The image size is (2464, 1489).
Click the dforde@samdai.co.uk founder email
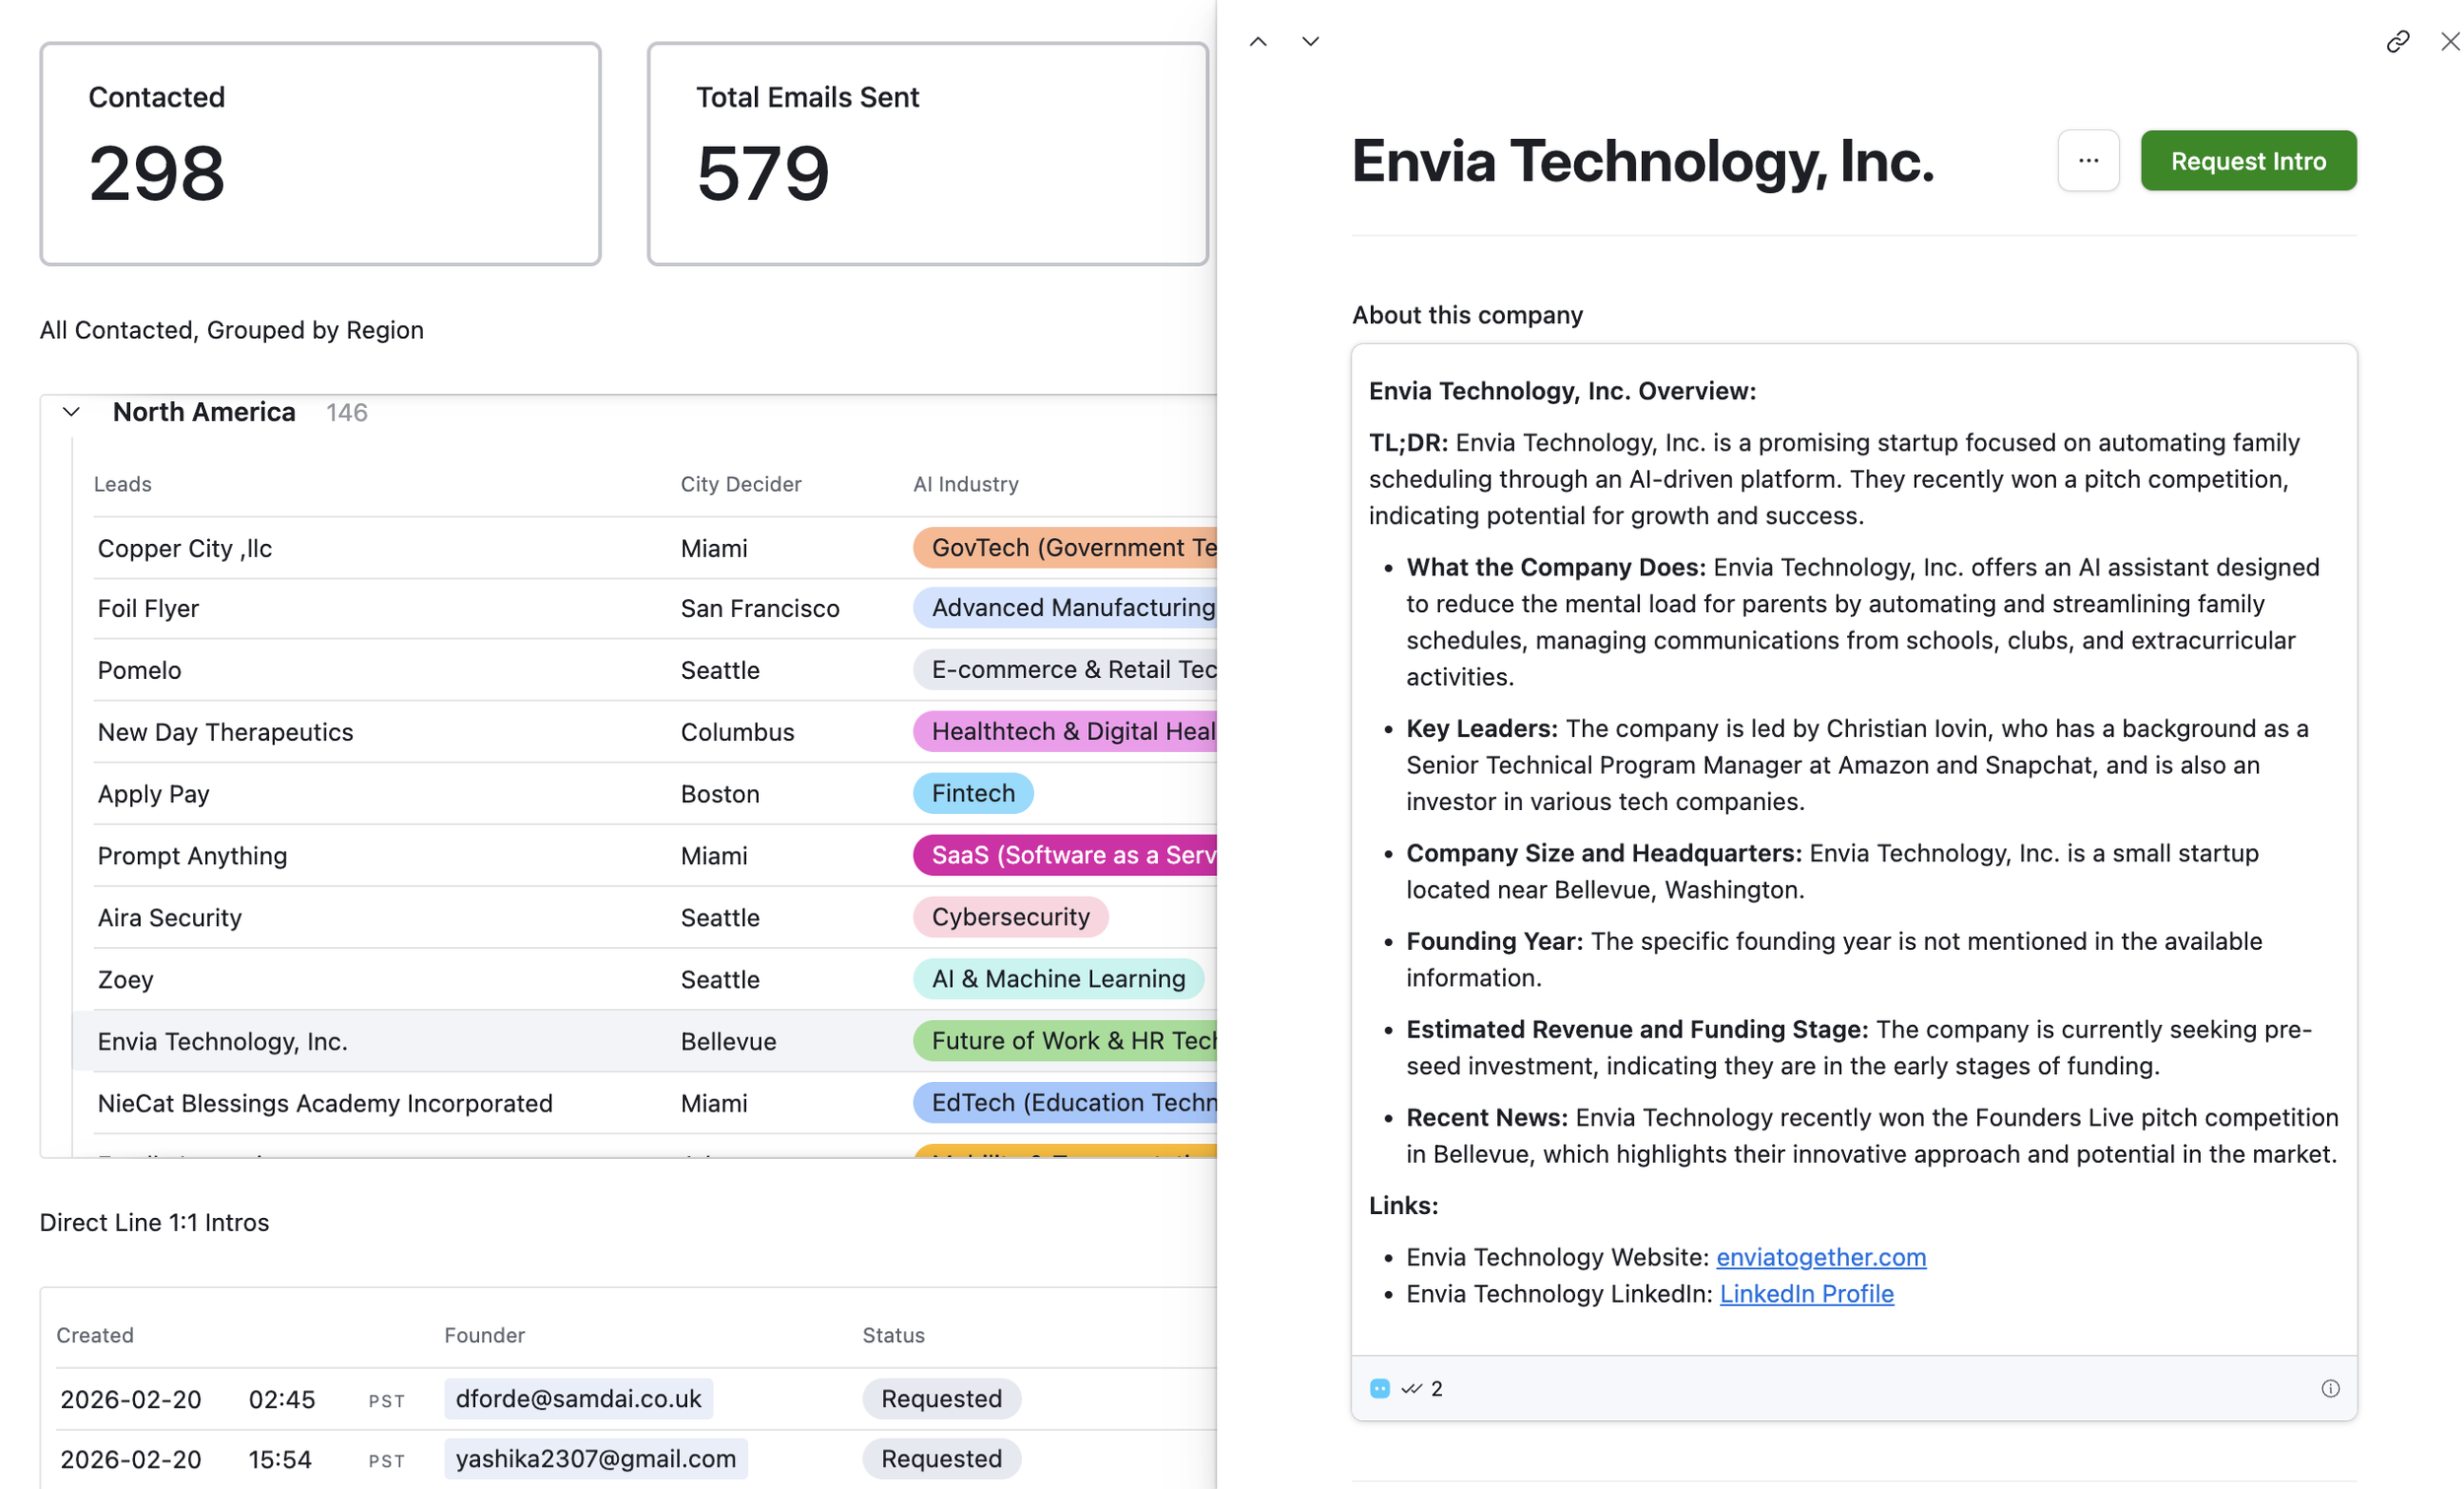pyautogui.click(x=579, y=1398)
